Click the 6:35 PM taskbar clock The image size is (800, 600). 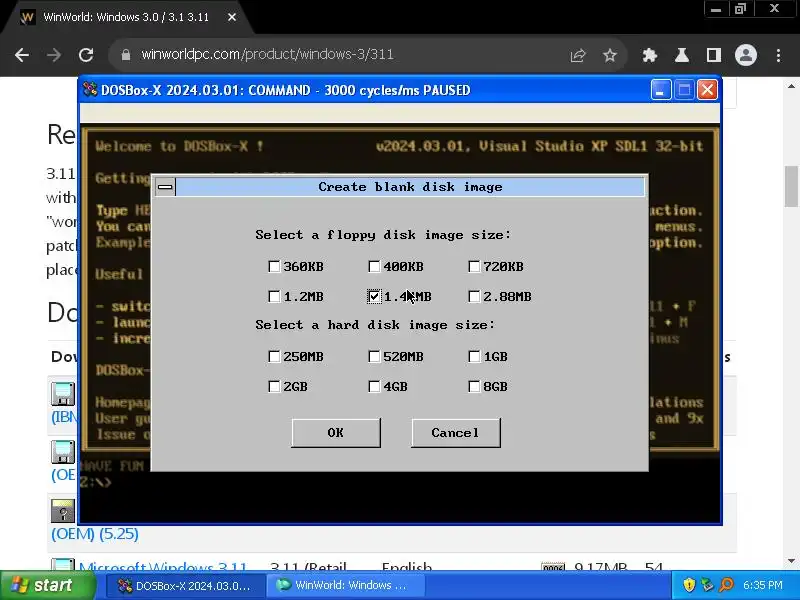(x=763, y=585)
